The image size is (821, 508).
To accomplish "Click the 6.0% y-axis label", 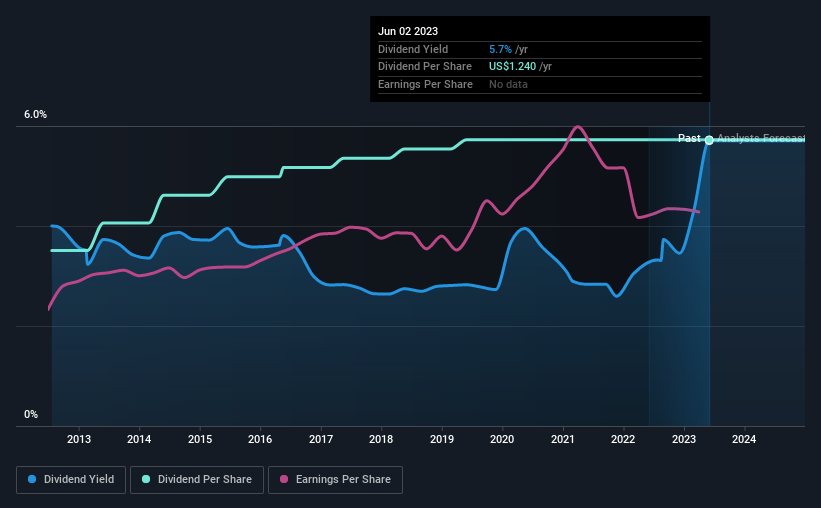I will [x=35, y=115].
